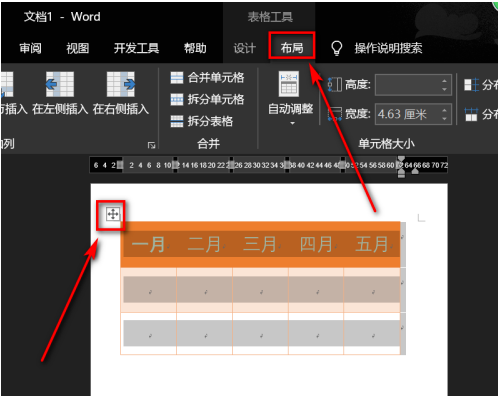Switch to the 帮助 ribbon tab

195,48
